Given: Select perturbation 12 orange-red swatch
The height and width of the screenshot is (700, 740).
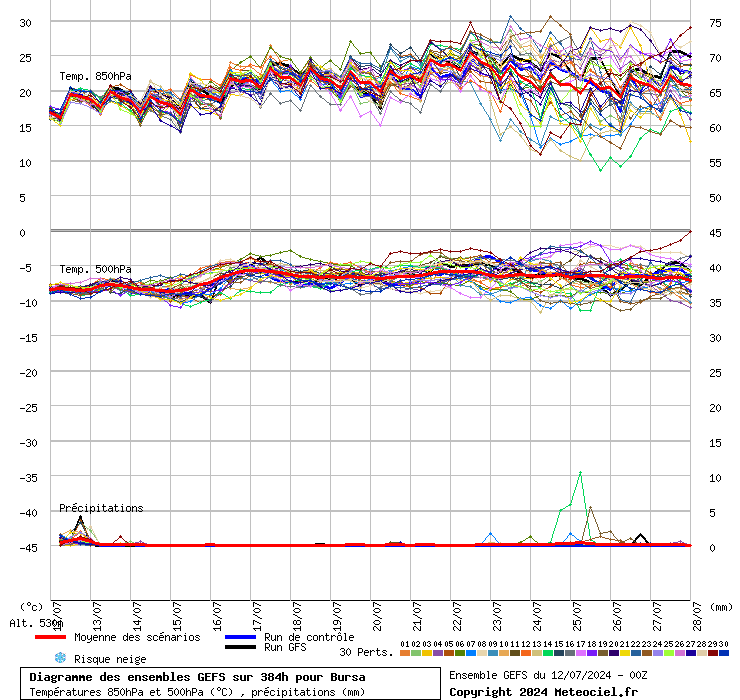Looking at the screenshot, I should 526,653.
